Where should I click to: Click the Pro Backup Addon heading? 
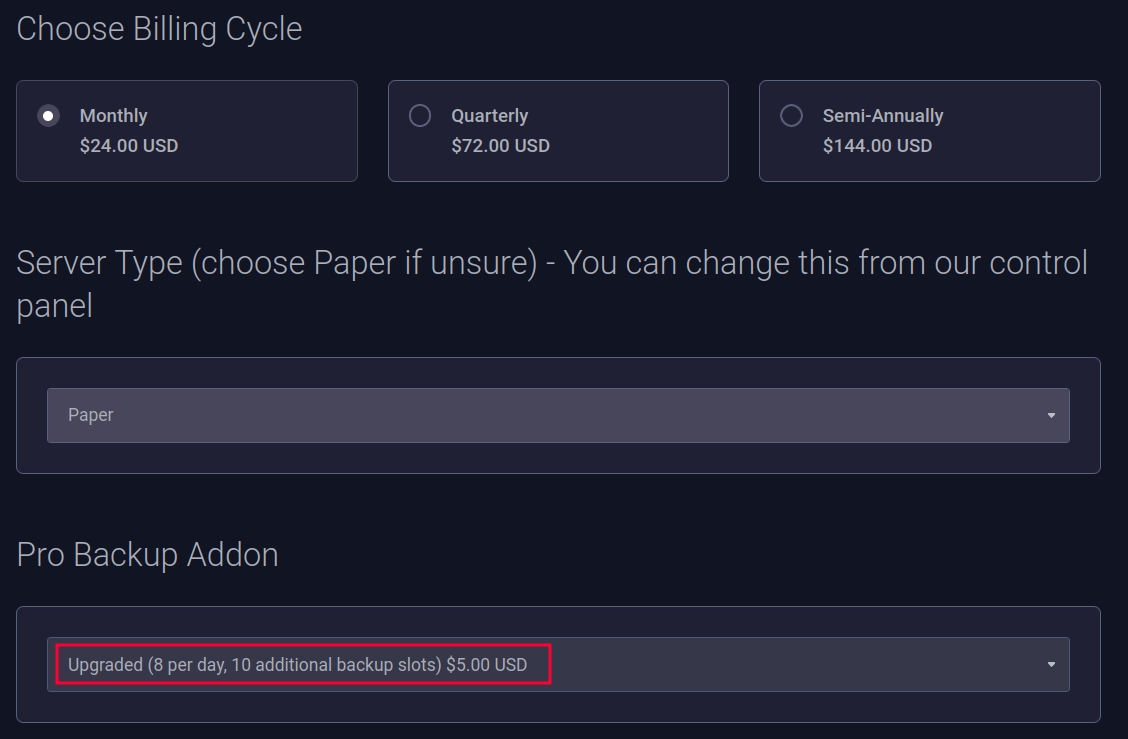click(146, 555)
